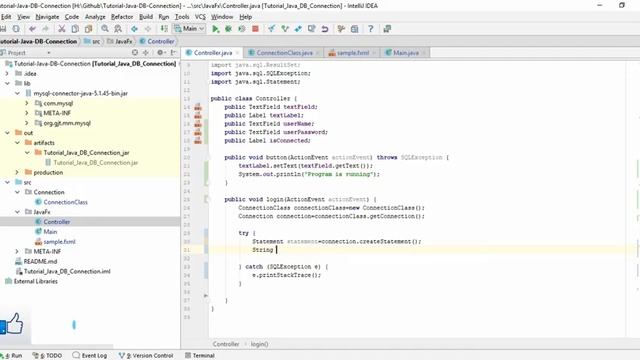The width and height of the screenshot is (640, 360).
Task: Select Tutorial_Java_DB_Connection.iml file
Action: [67, 271]
